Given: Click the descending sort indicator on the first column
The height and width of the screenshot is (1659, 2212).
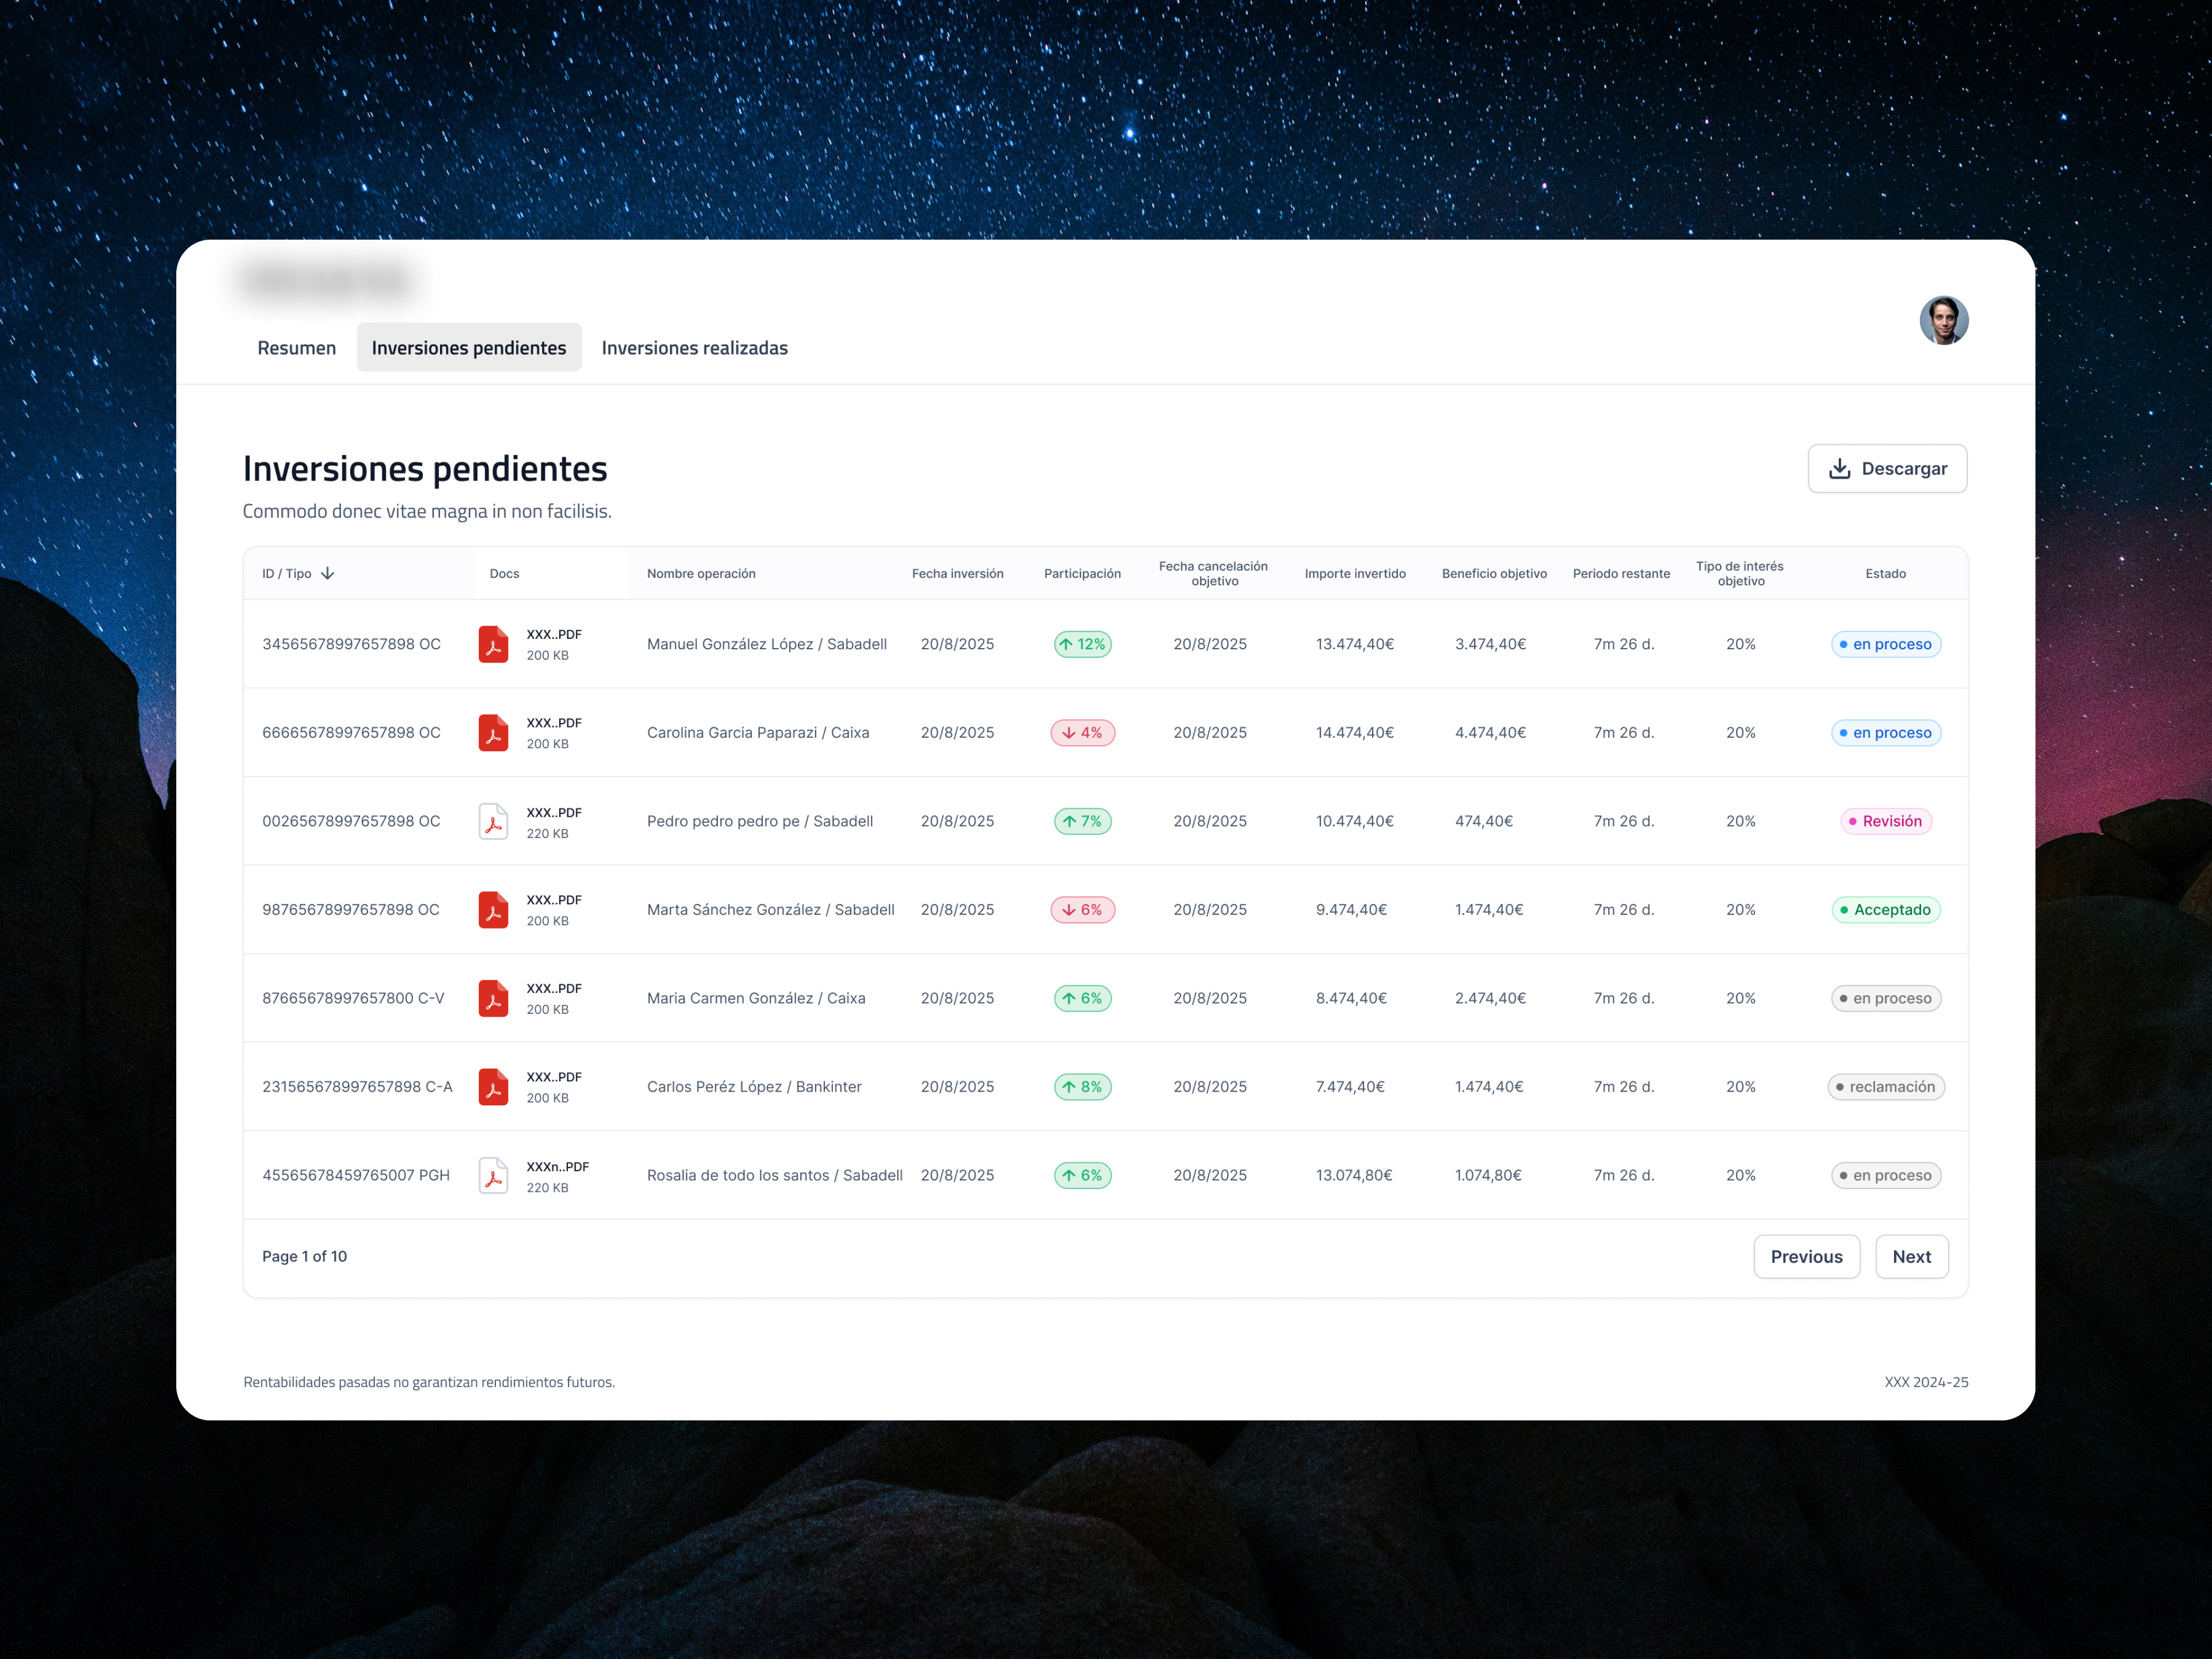Looking at the screenshot, I should point(328,573).
